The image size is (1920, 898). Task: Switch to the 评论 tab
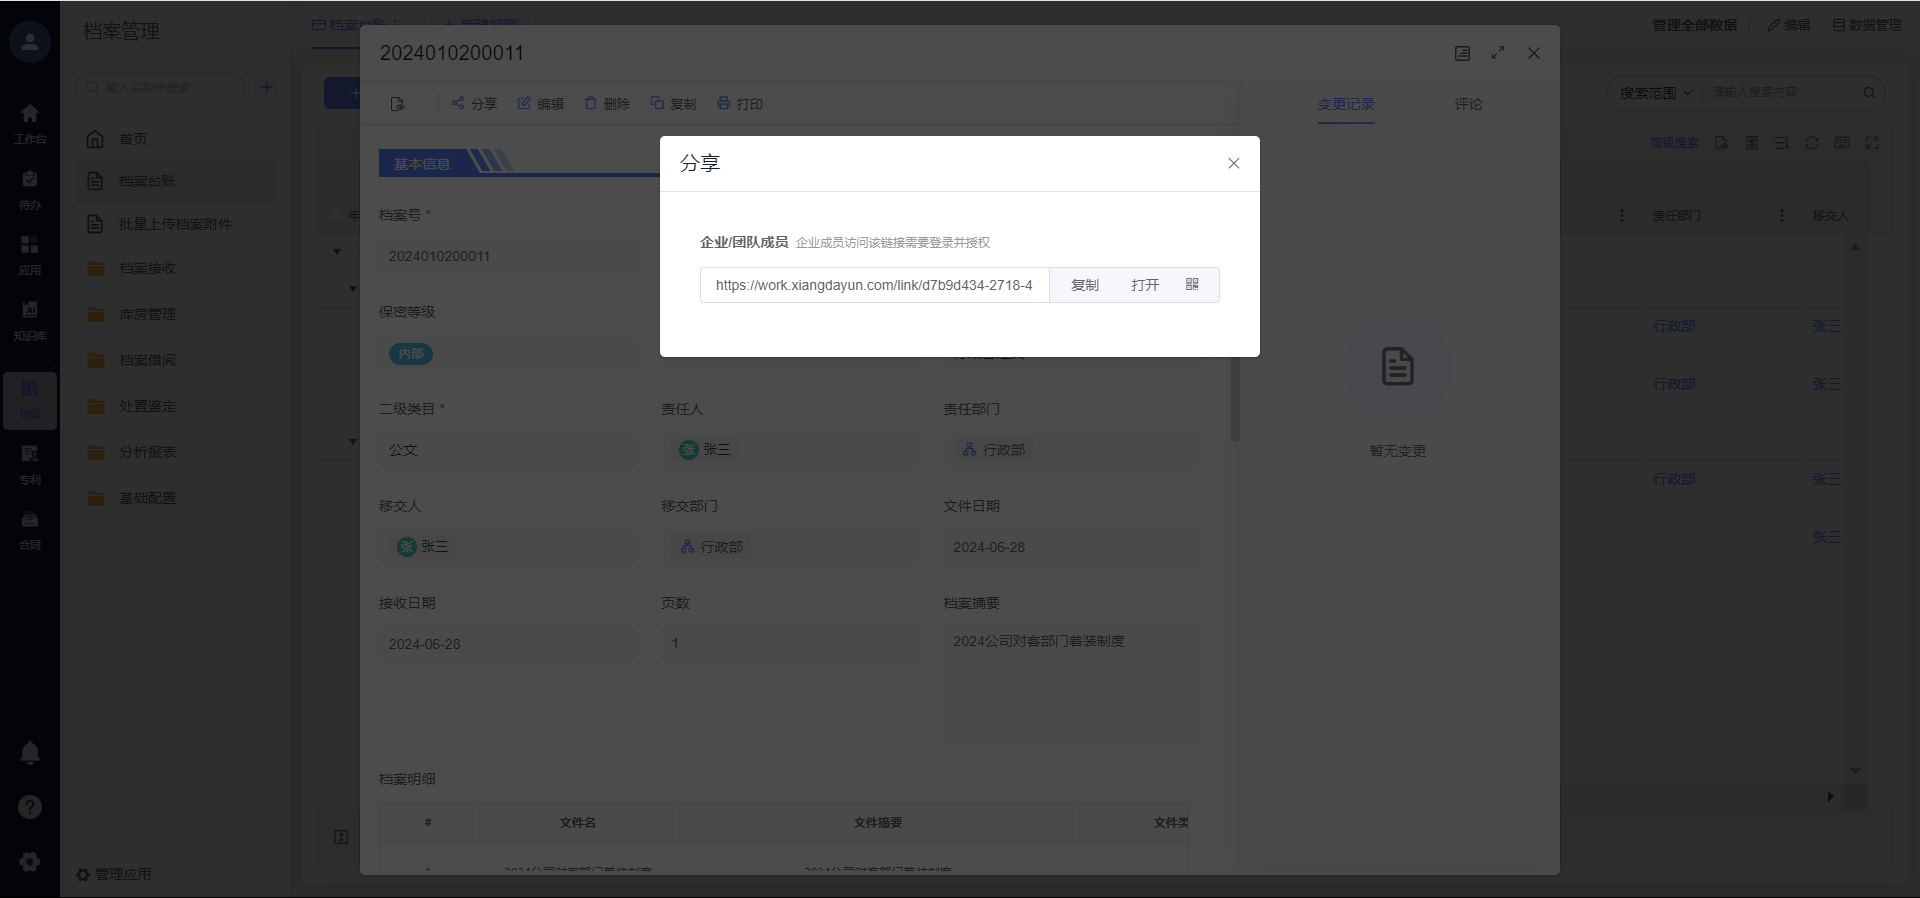pyautogui.click(x=1468, y=104)
